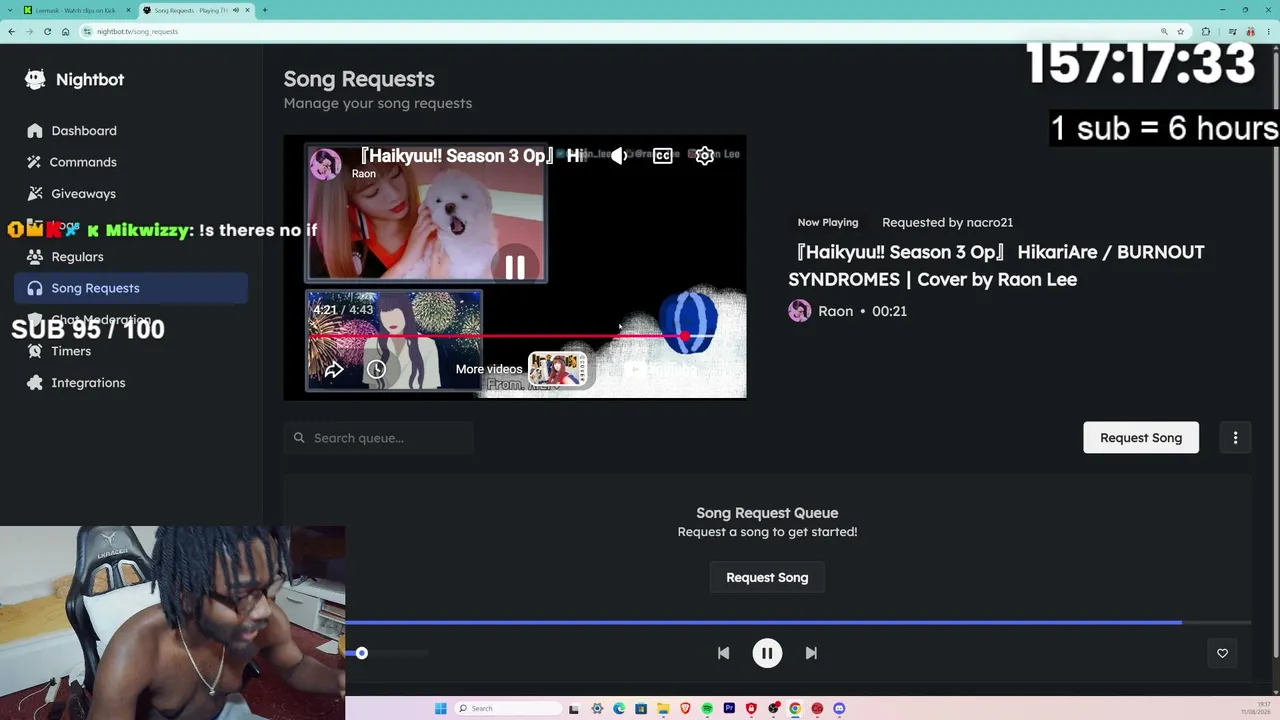Click the Watch later clock icon
Image resolution: width=1280 pixels, height=720 pixels.
click(376, 370)
